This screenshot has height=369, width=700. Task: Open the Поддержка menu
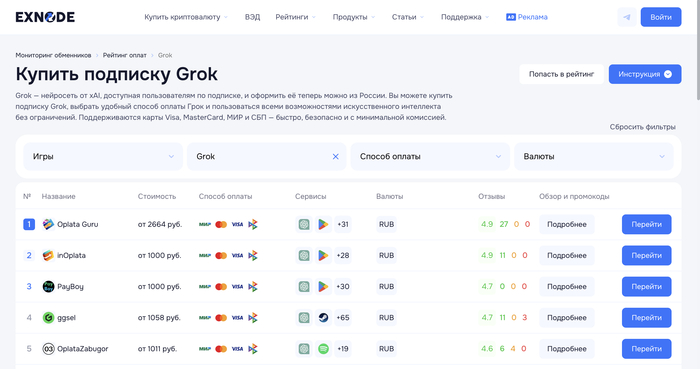coord(465,17)
